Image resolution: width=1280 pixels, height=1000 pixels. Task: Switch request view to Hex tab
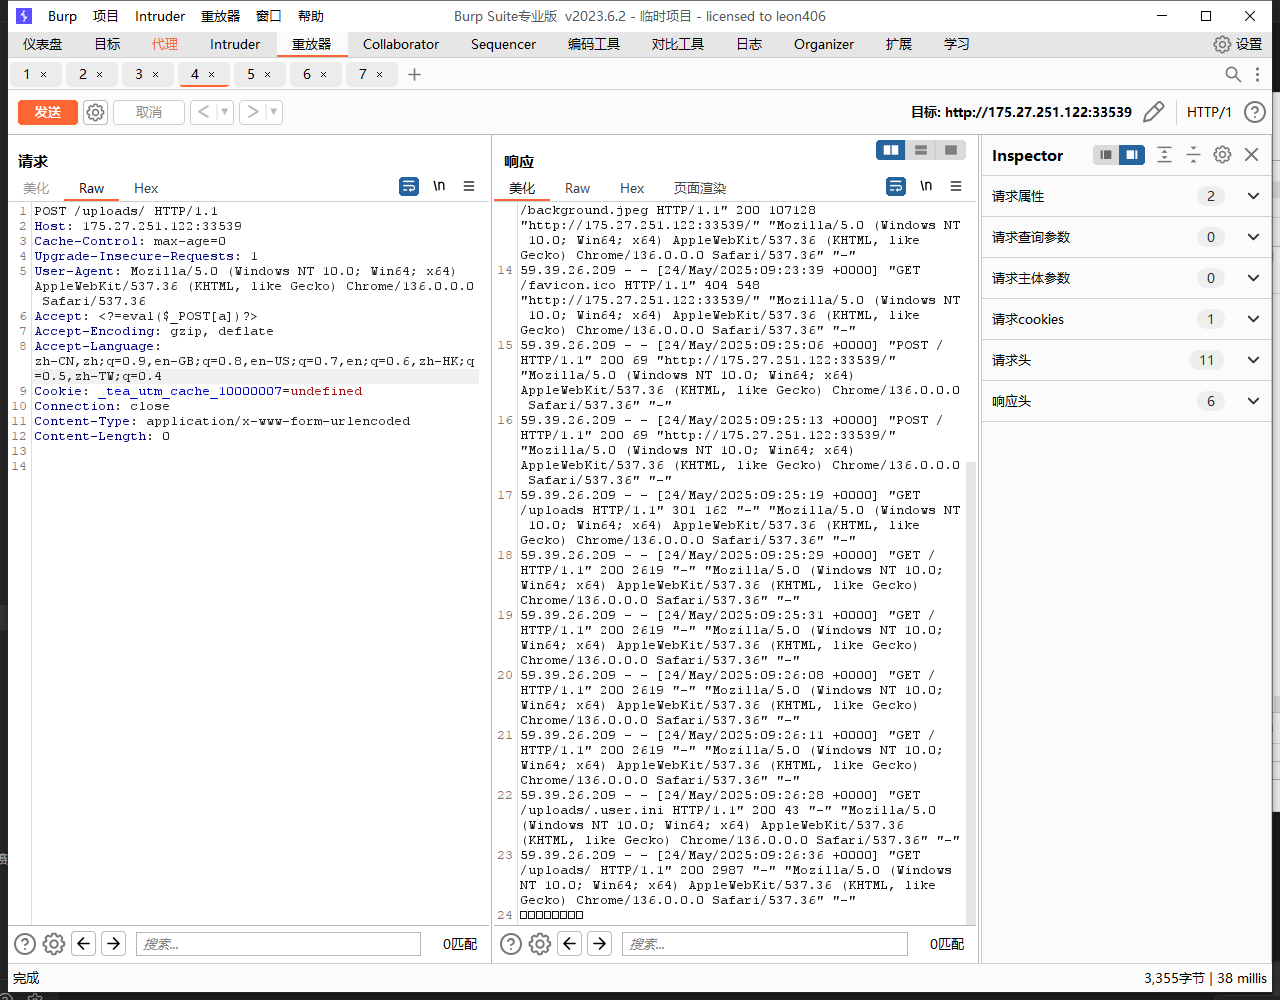point(146,188)
